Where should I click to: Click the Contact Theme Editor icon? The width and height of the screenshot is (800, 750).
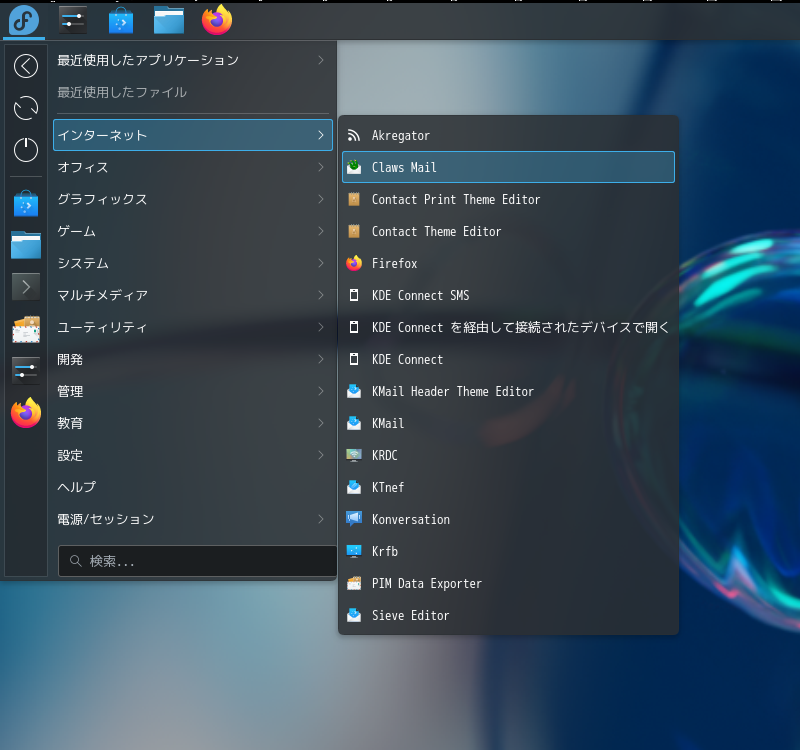pyautogui.click(x=354, y=231)
